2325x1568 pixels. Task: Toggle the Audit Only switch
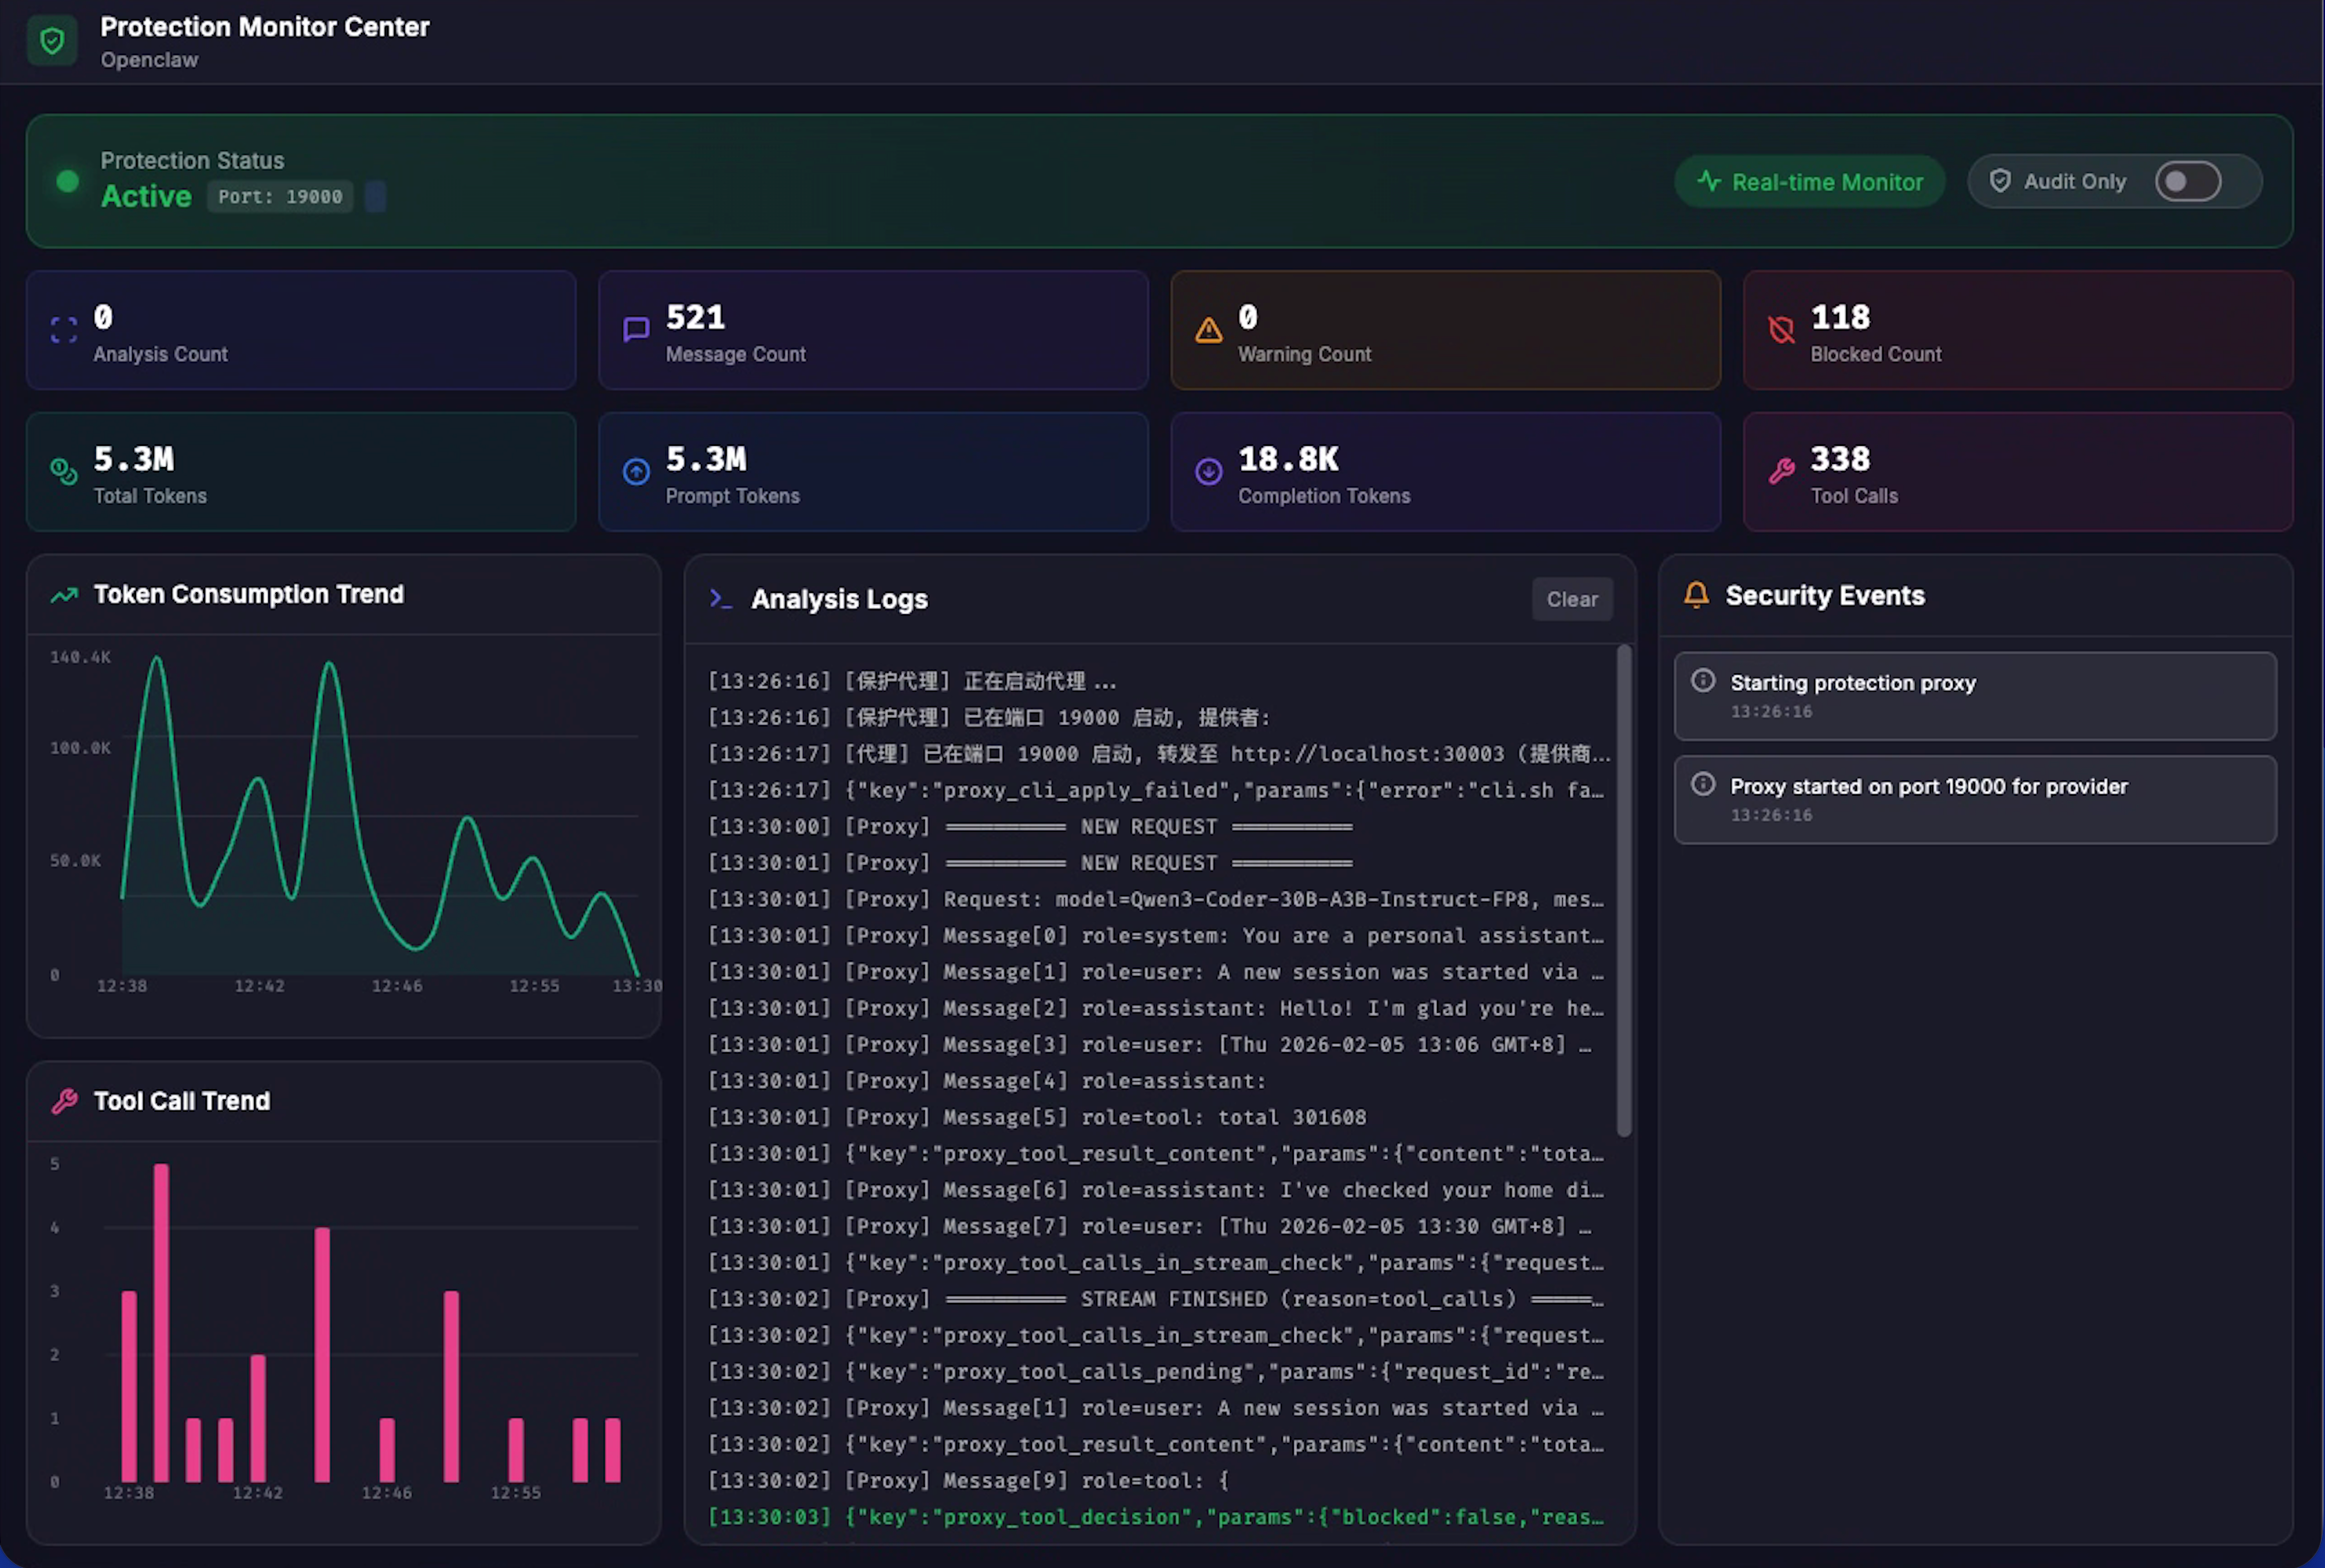tap(2188, 181)
